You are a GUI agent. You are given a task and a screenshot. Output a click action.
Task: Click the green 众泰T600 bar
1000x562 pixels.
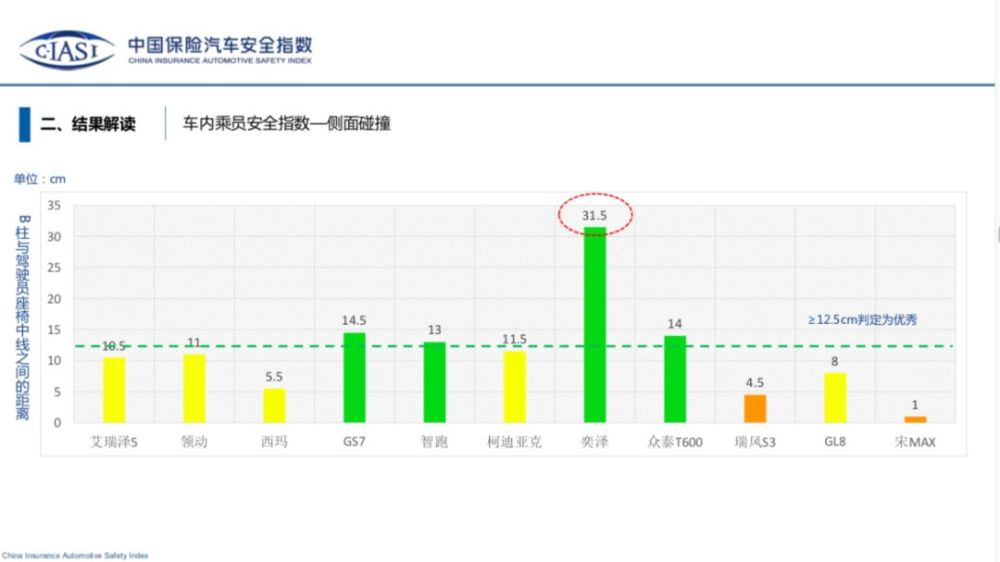[675, 379]
